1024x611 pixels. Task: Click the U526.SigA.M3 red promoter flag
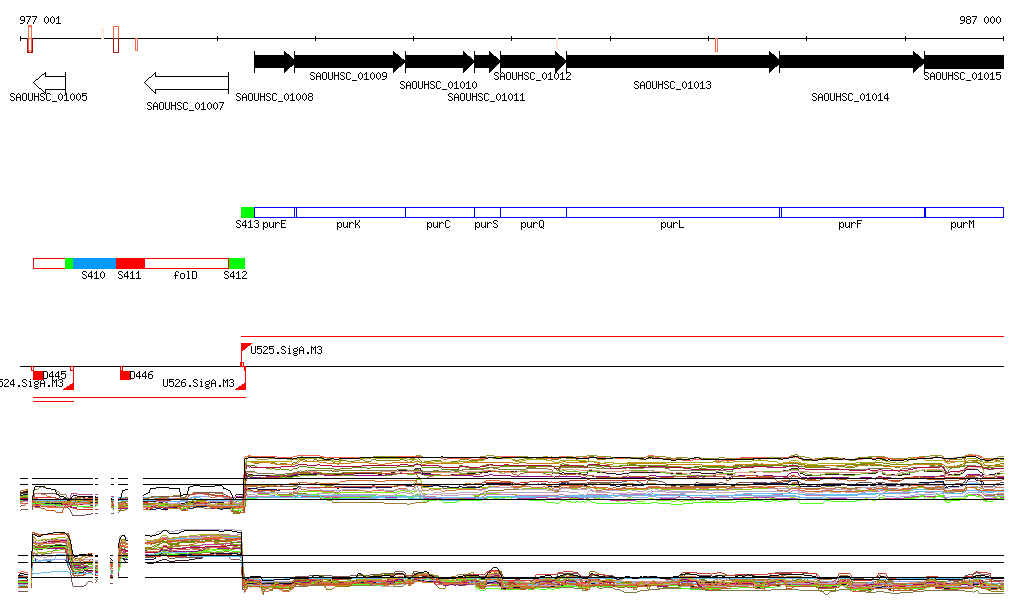(240, 385)
